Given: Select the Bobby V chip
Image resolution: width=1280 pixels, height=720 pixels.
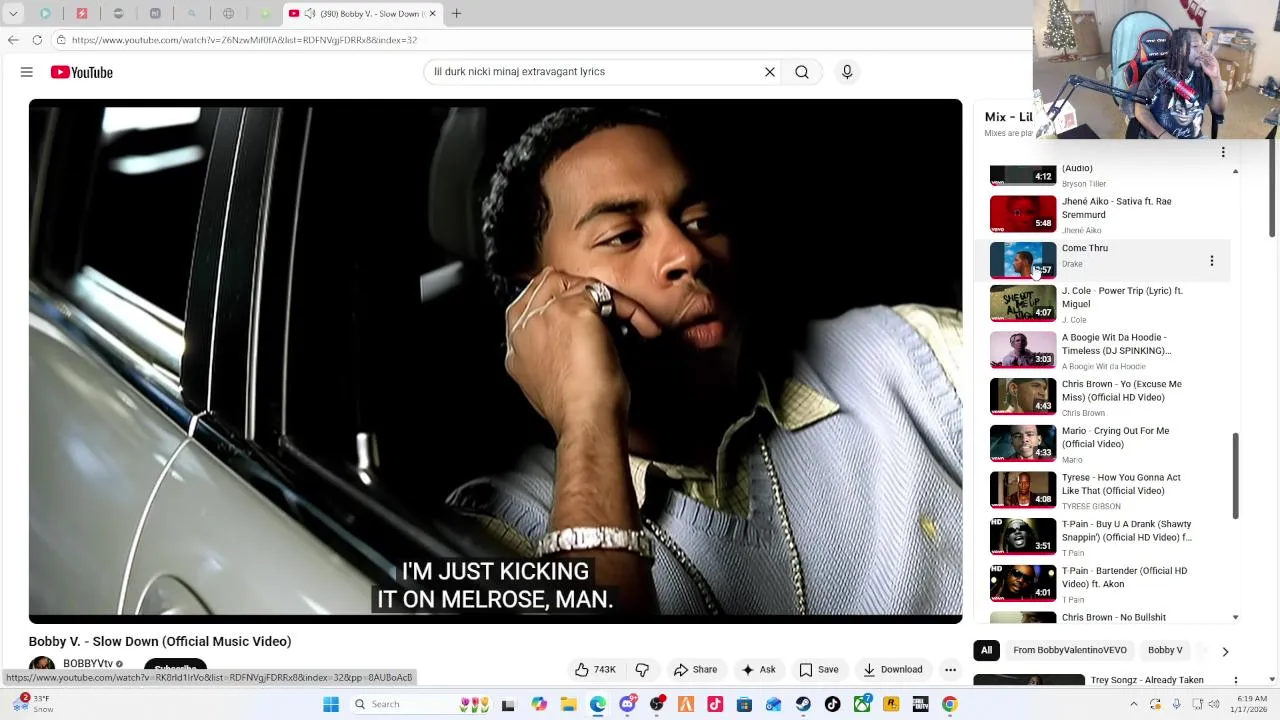Looking at the screenshot, I should coord(1165,651).
